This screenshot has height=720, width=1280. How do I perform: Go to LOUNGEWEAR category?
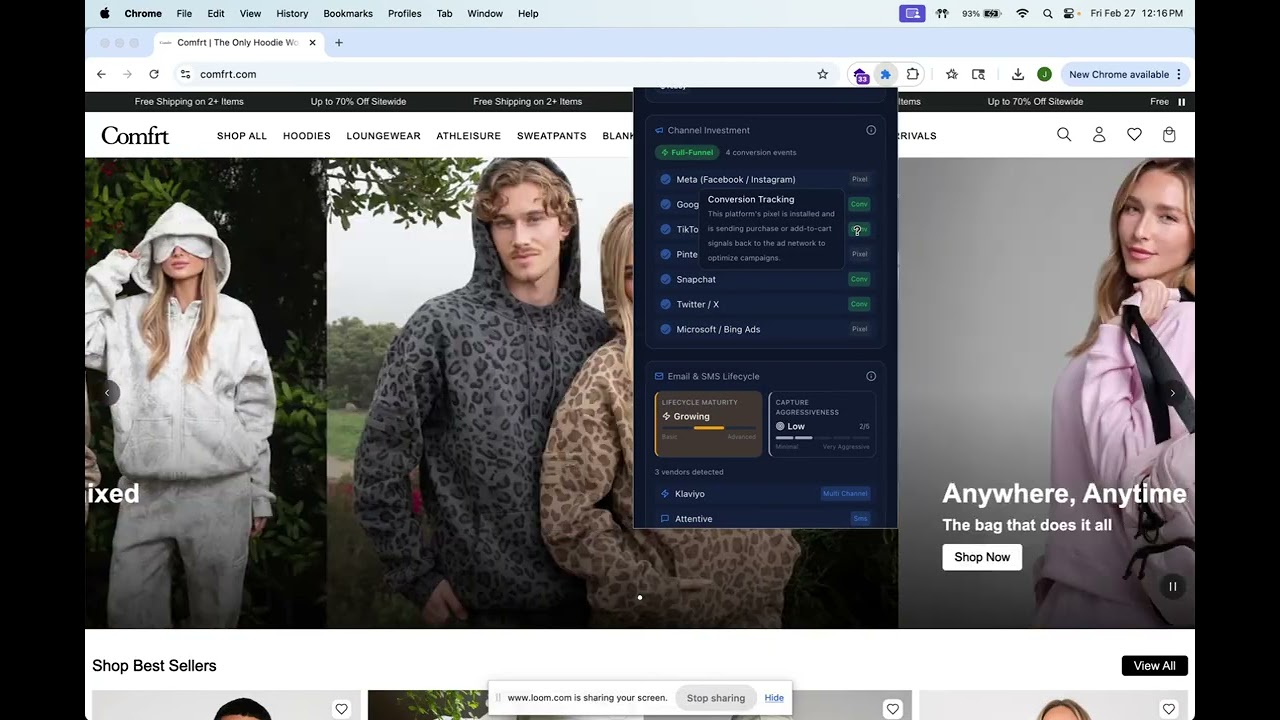(x=383, y=136)
